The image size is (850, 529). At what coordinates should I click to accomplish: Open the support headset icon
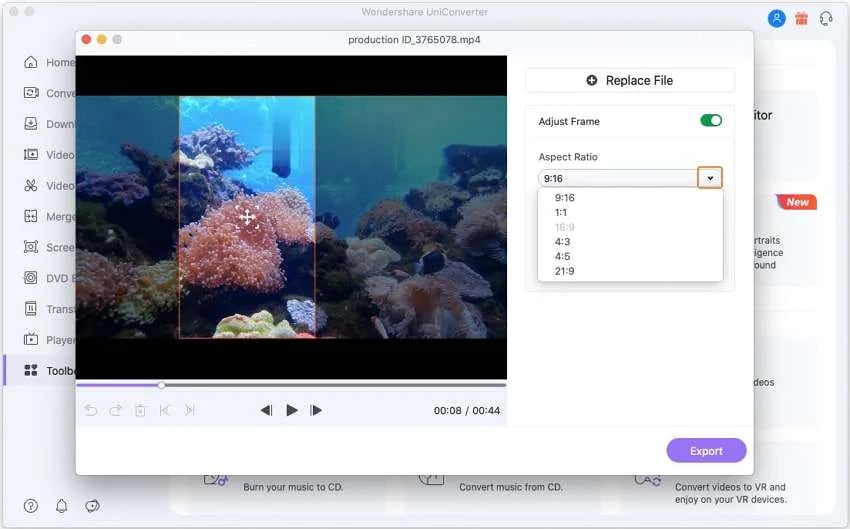coord(826,19)
